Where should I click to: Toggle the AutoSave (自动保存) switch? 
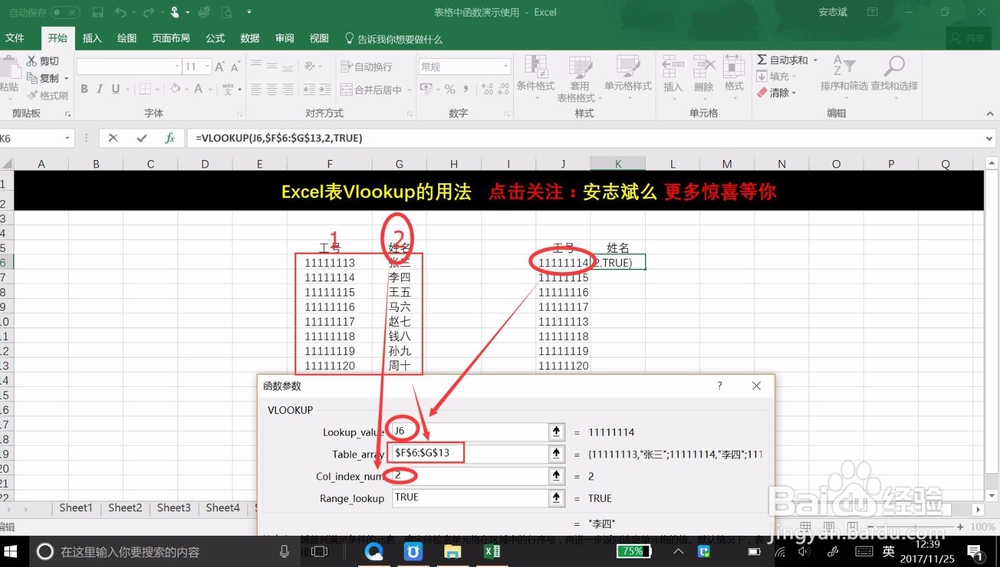[x=65, y=12]
